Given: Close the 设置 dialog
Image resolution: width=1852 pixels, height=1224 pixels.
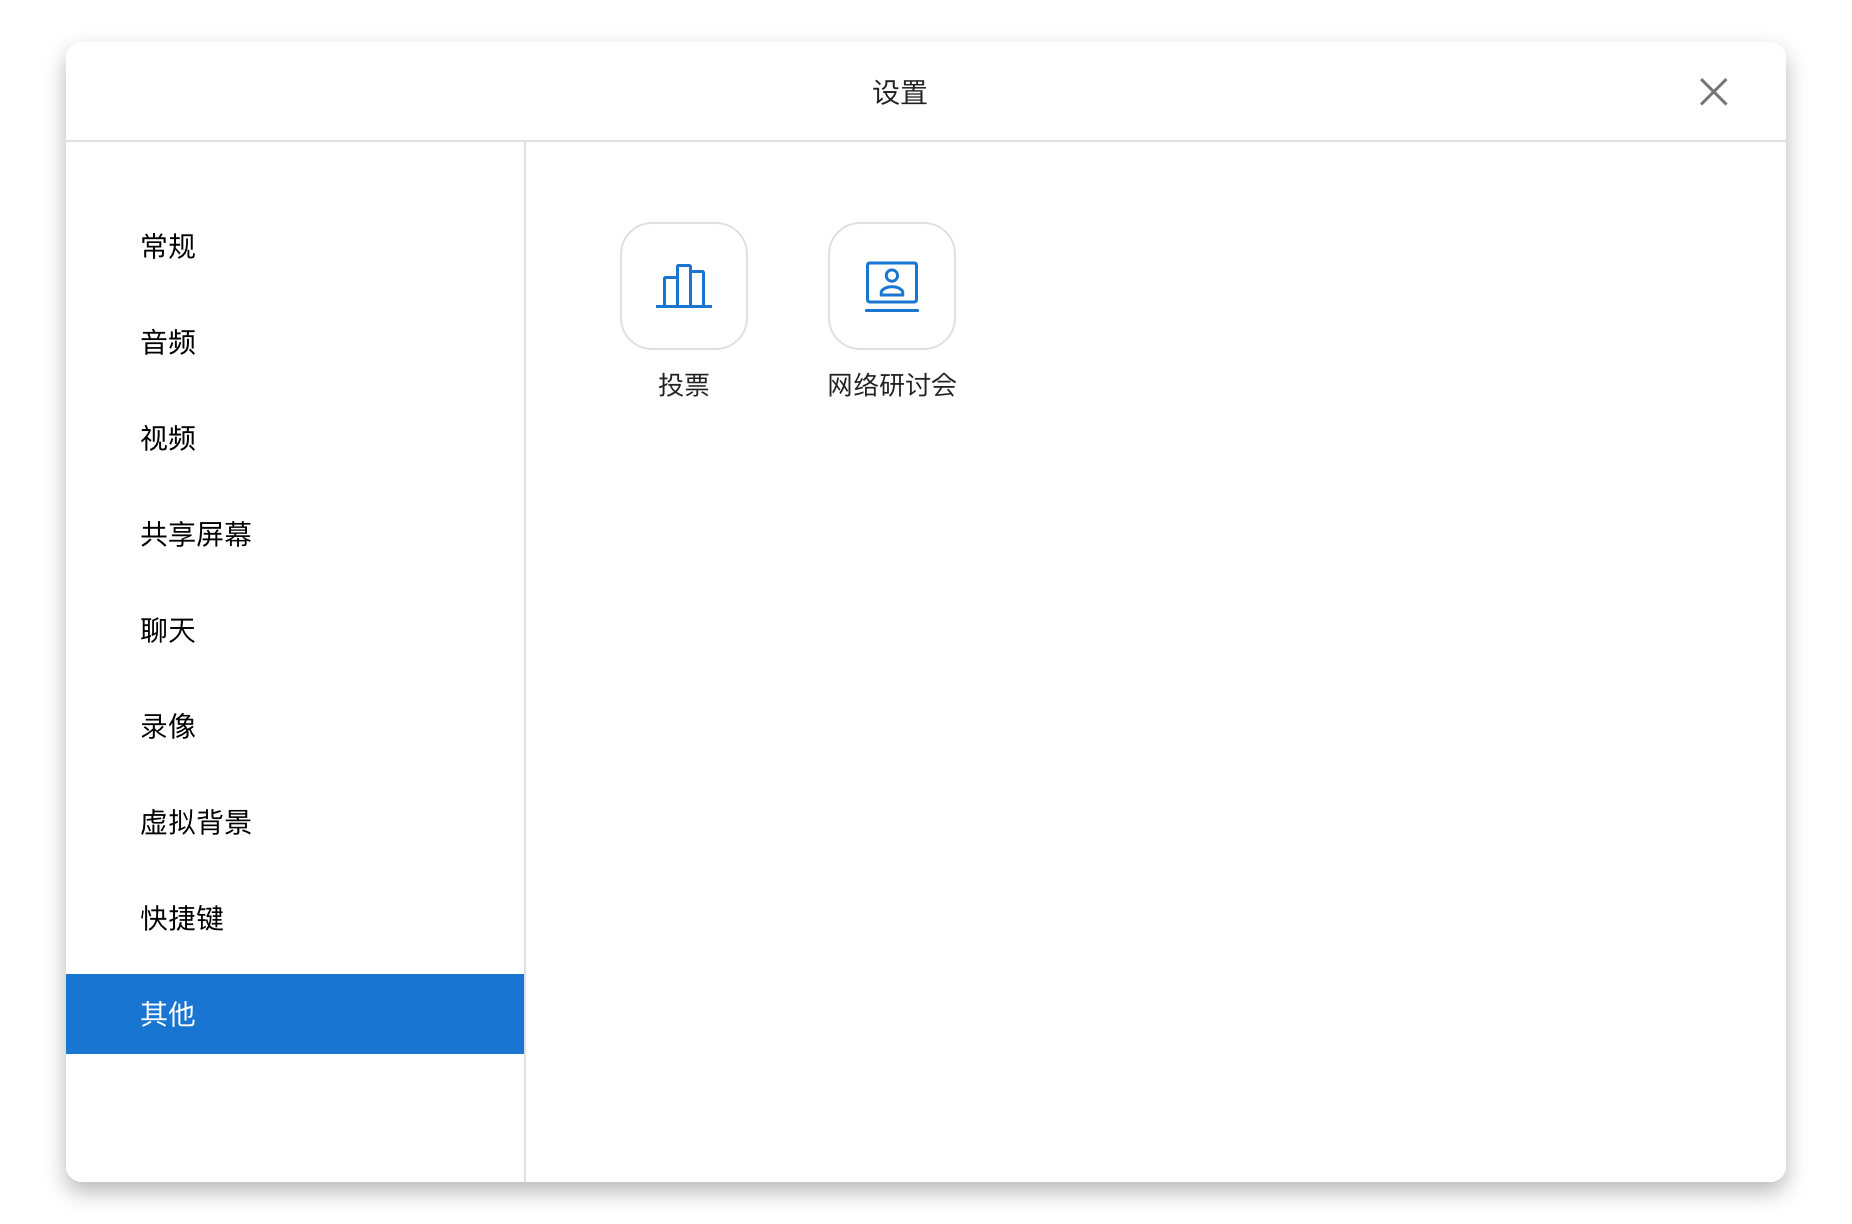Looking at the screenshot, I should [1713, 92].
